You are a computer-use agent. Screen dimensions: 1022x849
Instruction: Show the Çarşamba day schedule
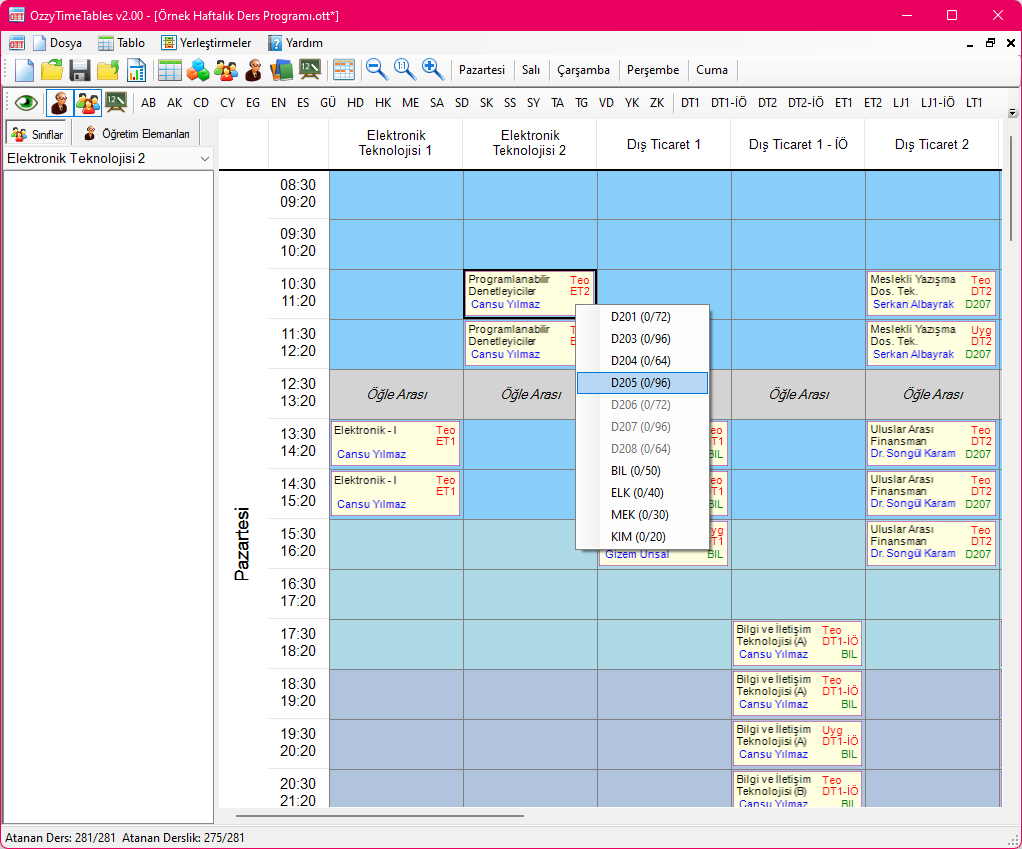point(583,70)
